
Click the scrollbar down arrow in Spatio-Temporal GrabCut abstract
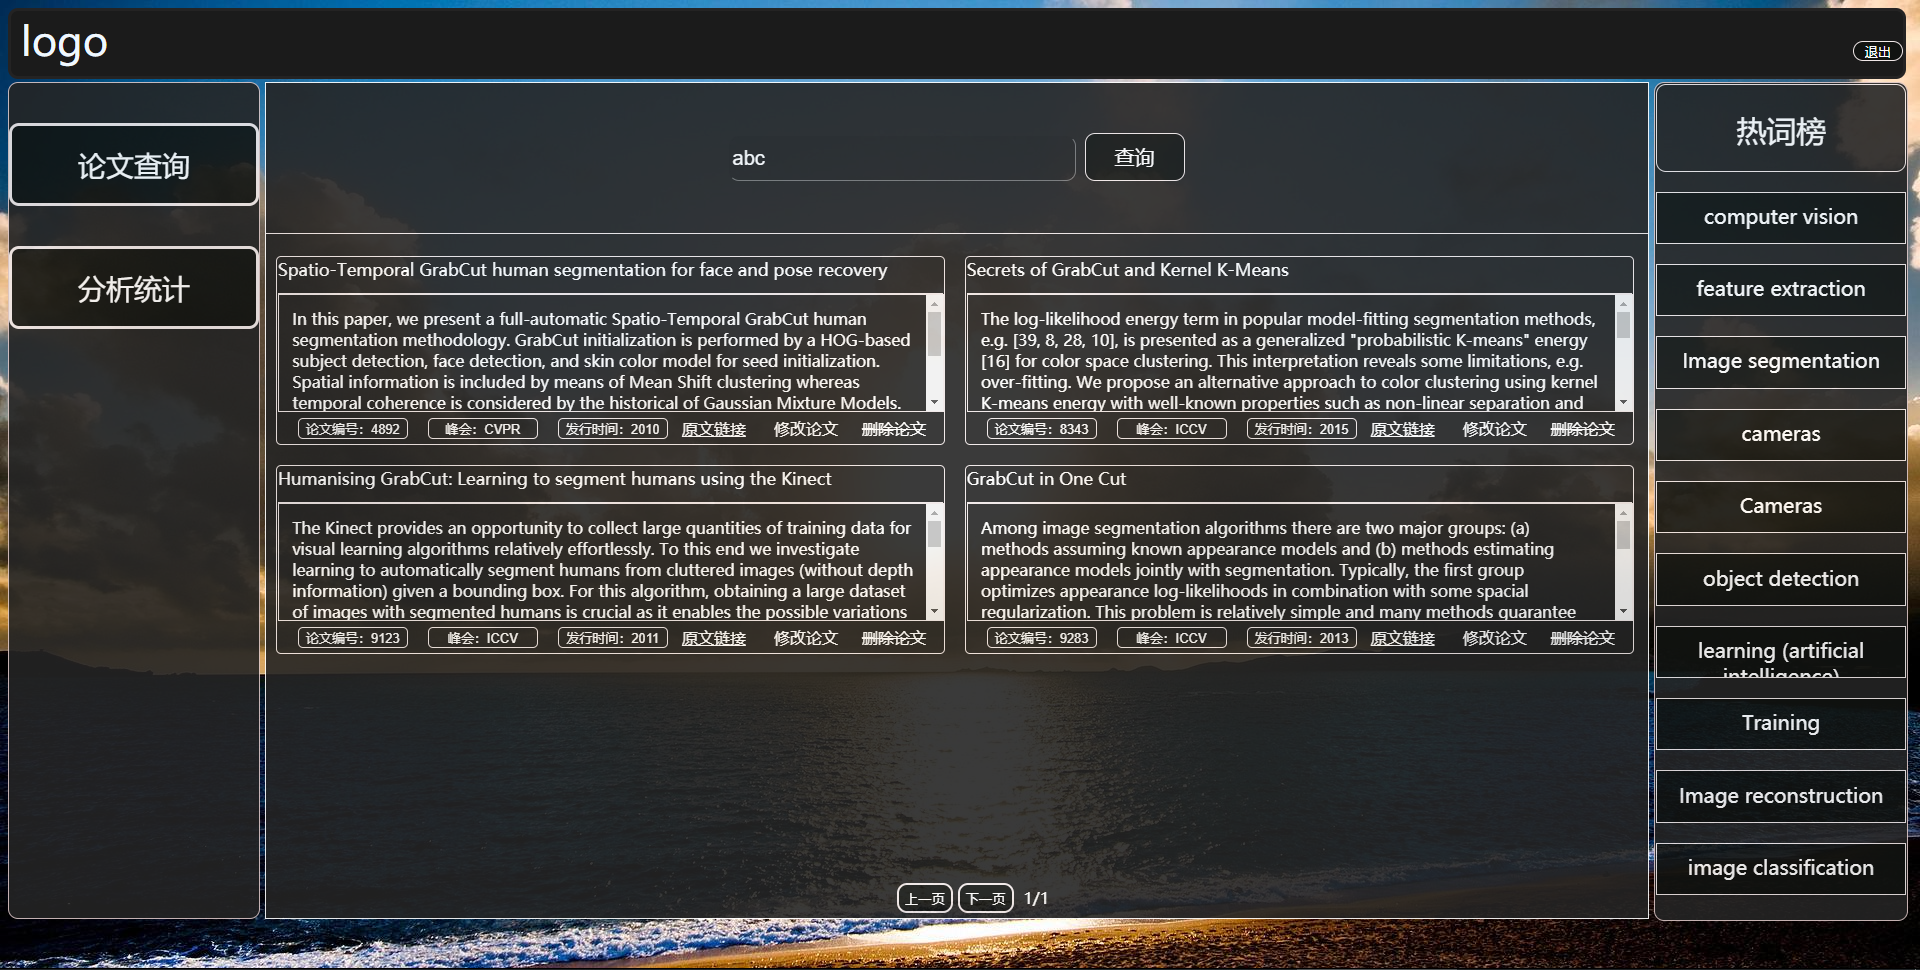point(934,402)
